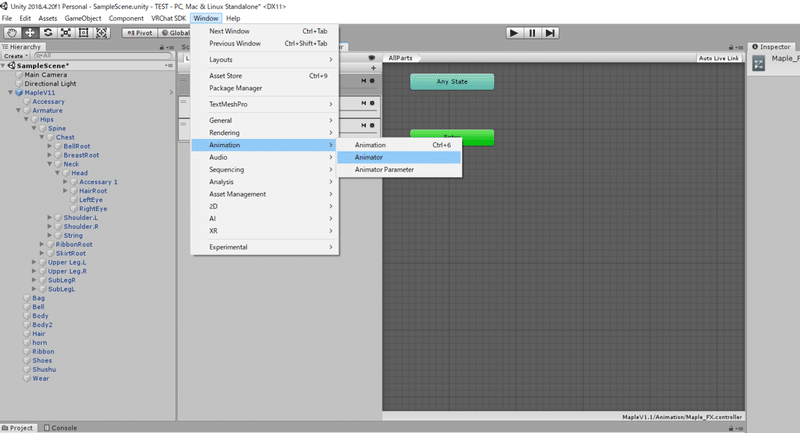Select Asset Store in Window menu
Screen dimensions: 800x433
coord(265,75)
